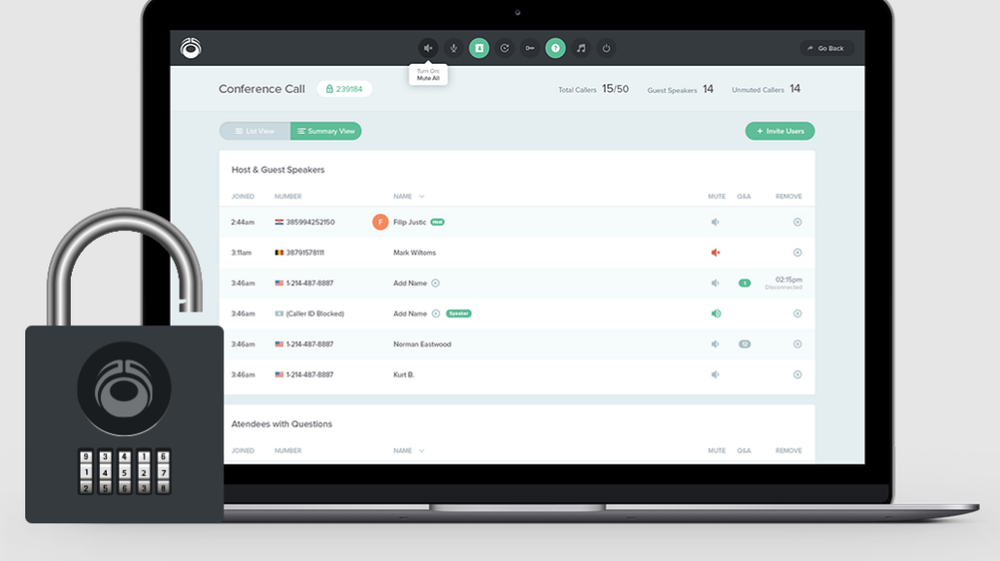Remove Filip Justic from the call
This screenshot has width=1000, height=561.
pos(797,222)
